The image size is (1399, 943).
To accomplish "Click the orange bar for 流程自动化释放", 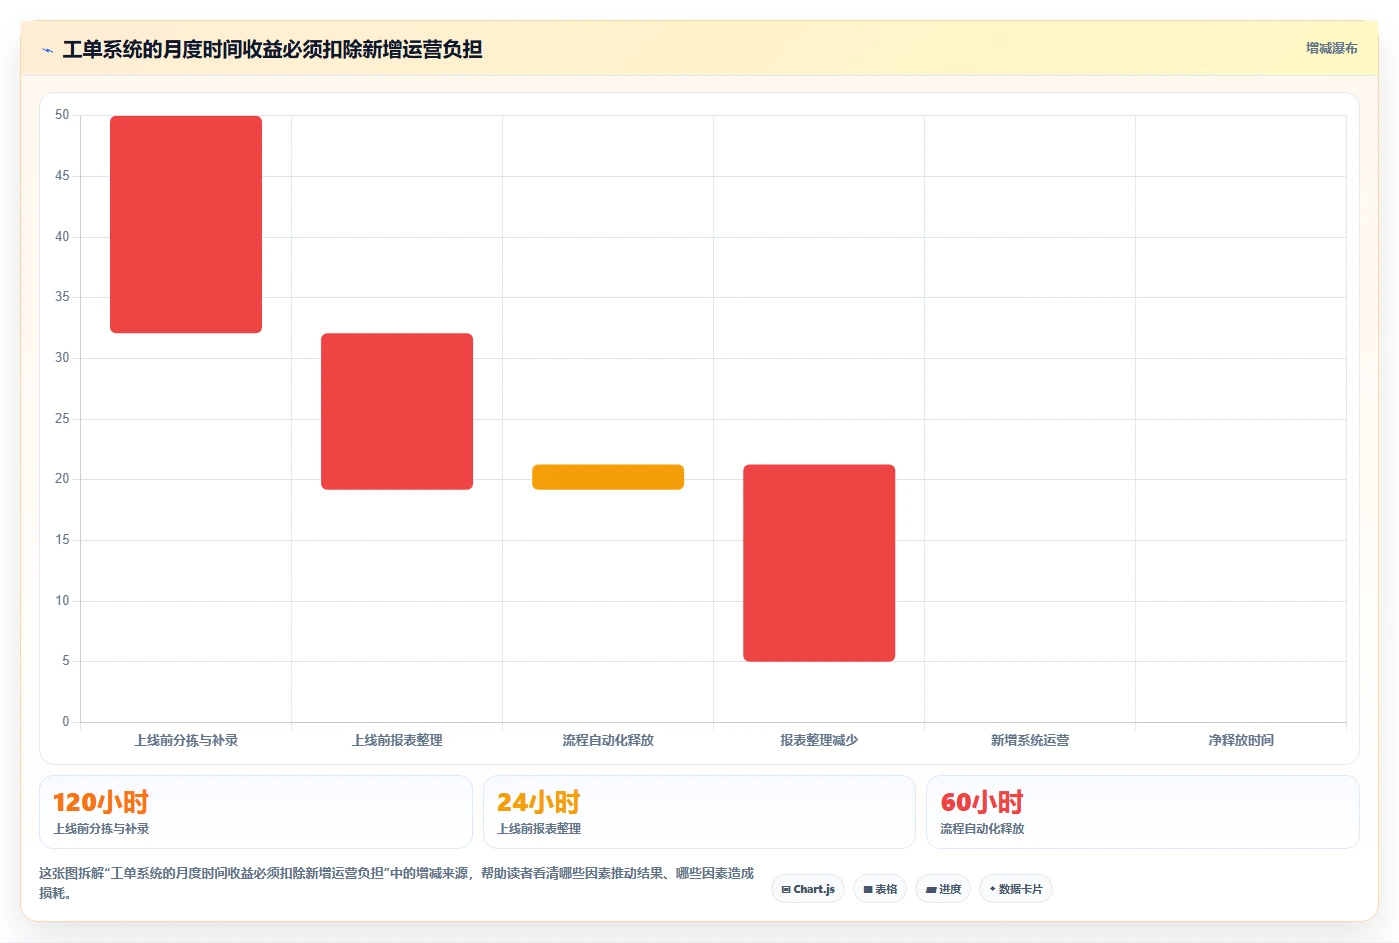I will coord(608,477).
